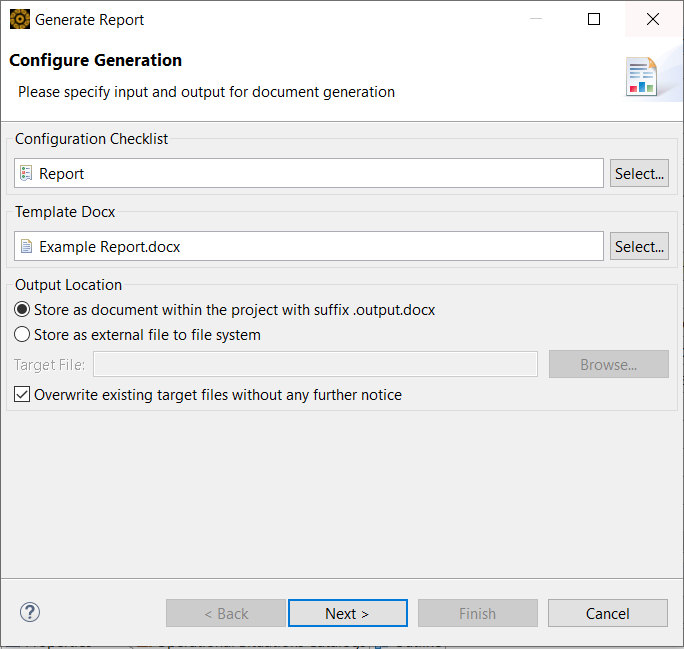Go back using the Back button
Image resolution: width=684 pixels, height=649 pixels.
coord(226,613)
